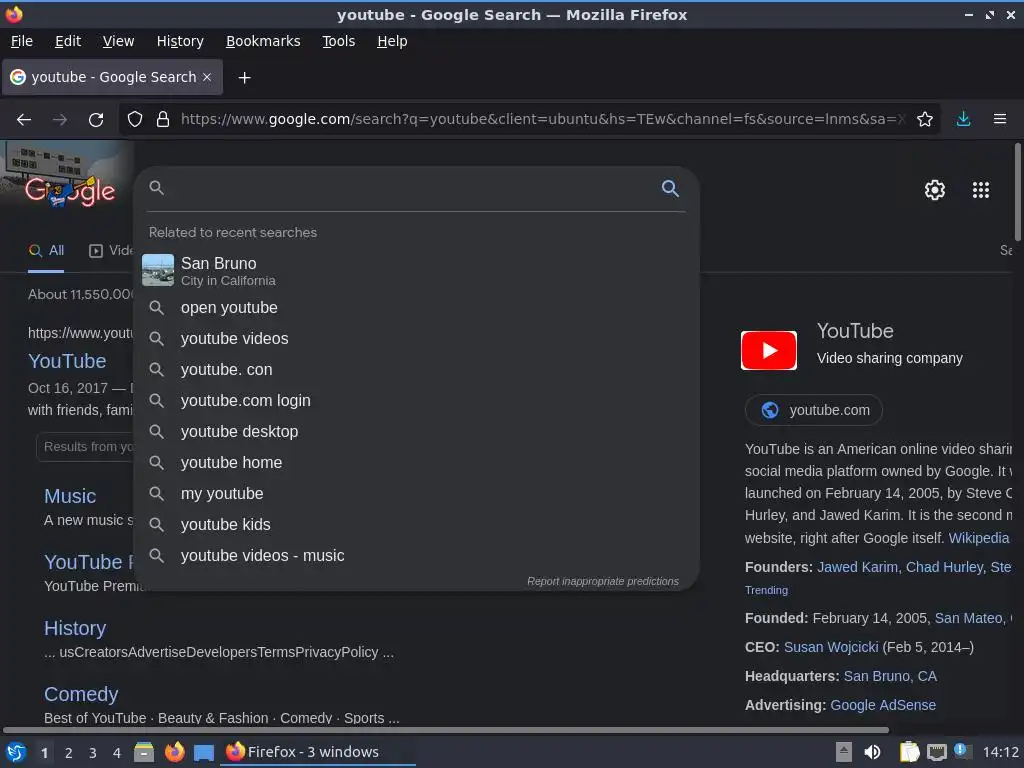Open the system start menu icon

click(16, 752)
